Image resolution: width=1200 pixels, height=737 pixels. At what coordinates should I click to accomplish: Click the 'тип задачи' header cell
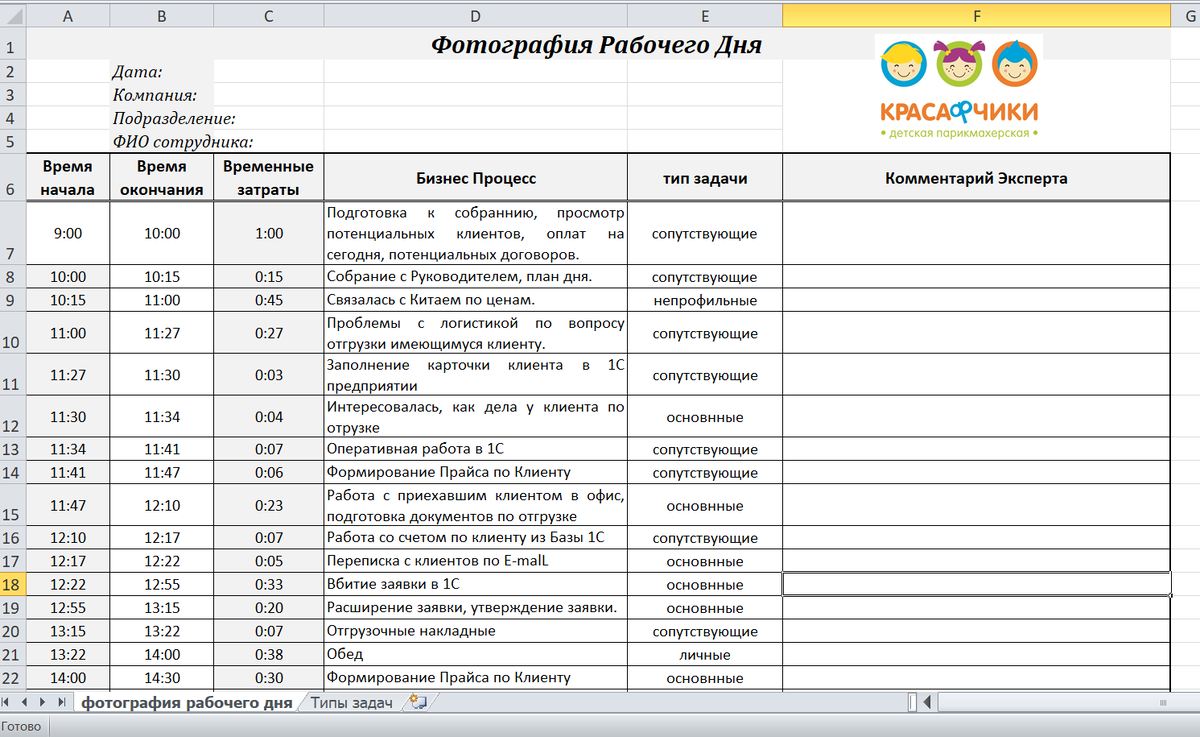(705, 178)
